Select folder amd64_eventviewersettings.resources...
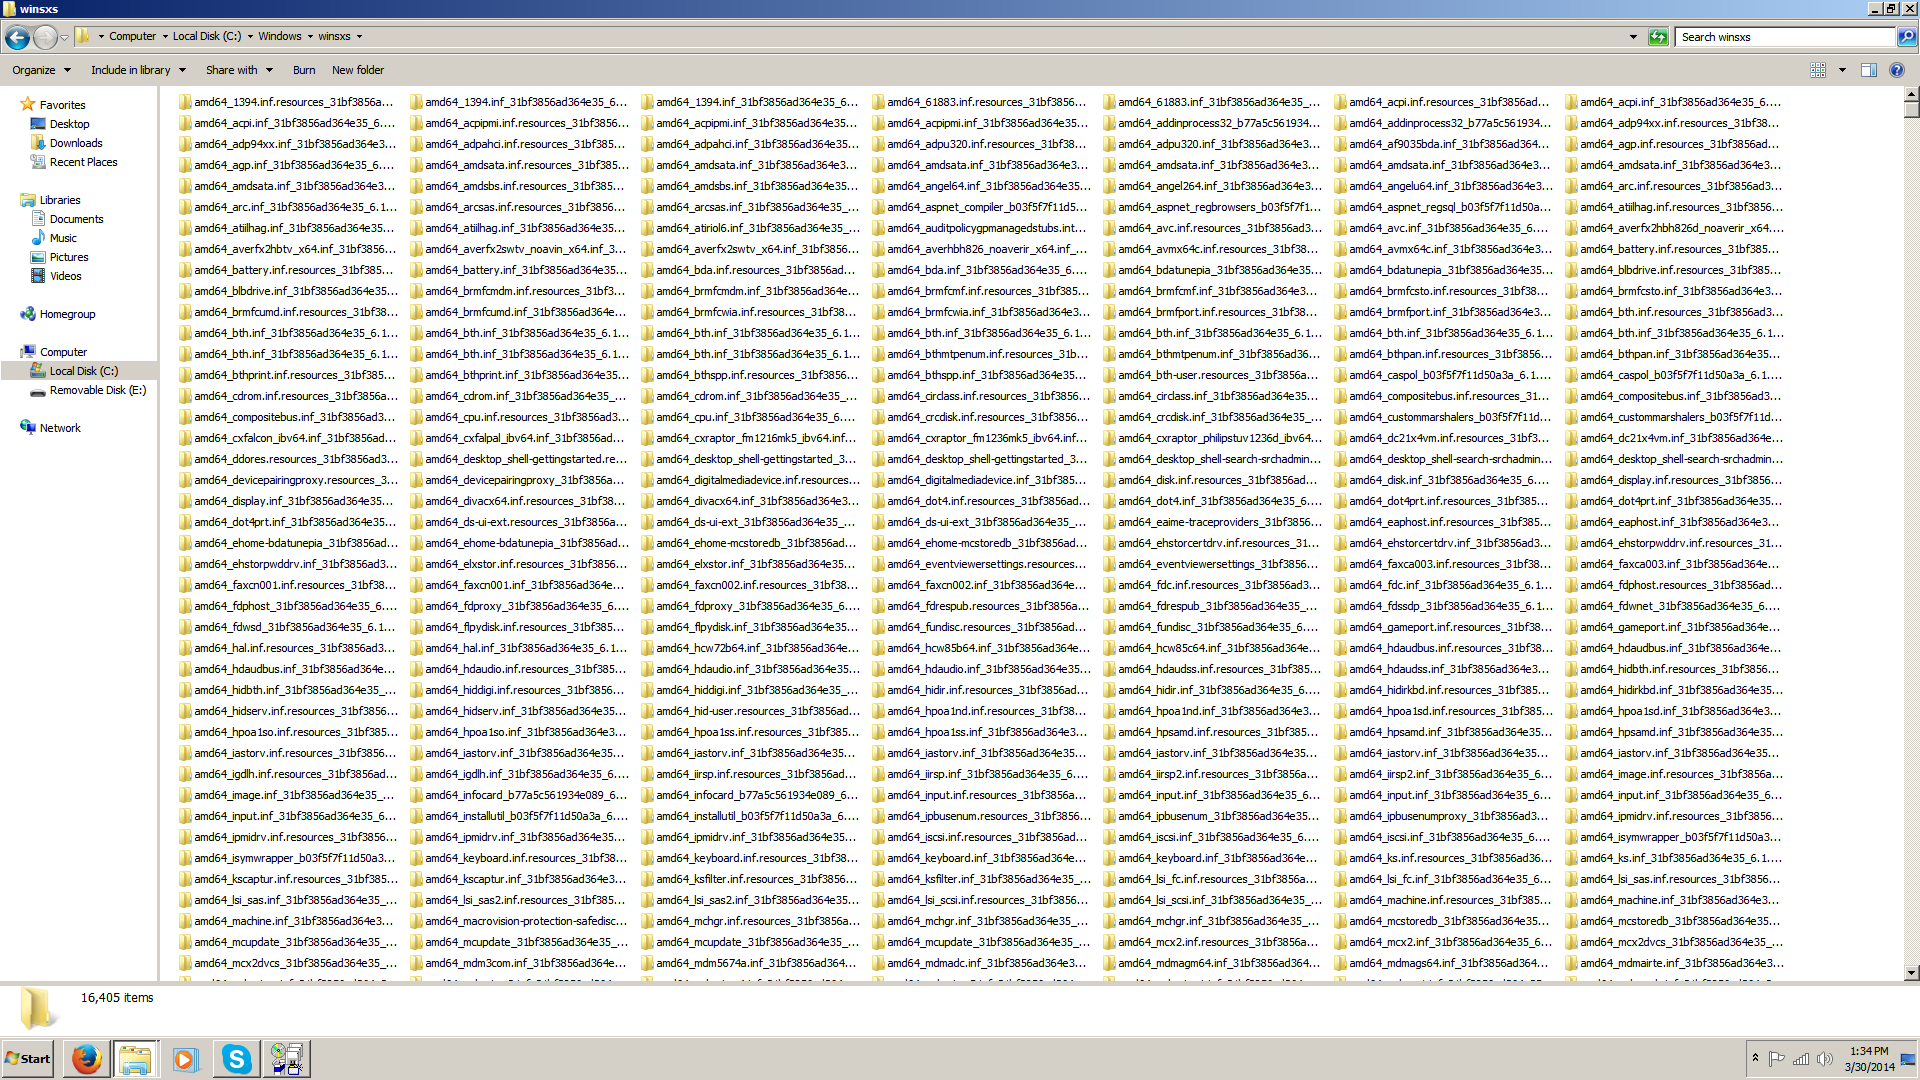The image size is (1920, 1080). (x=980, y=564)
